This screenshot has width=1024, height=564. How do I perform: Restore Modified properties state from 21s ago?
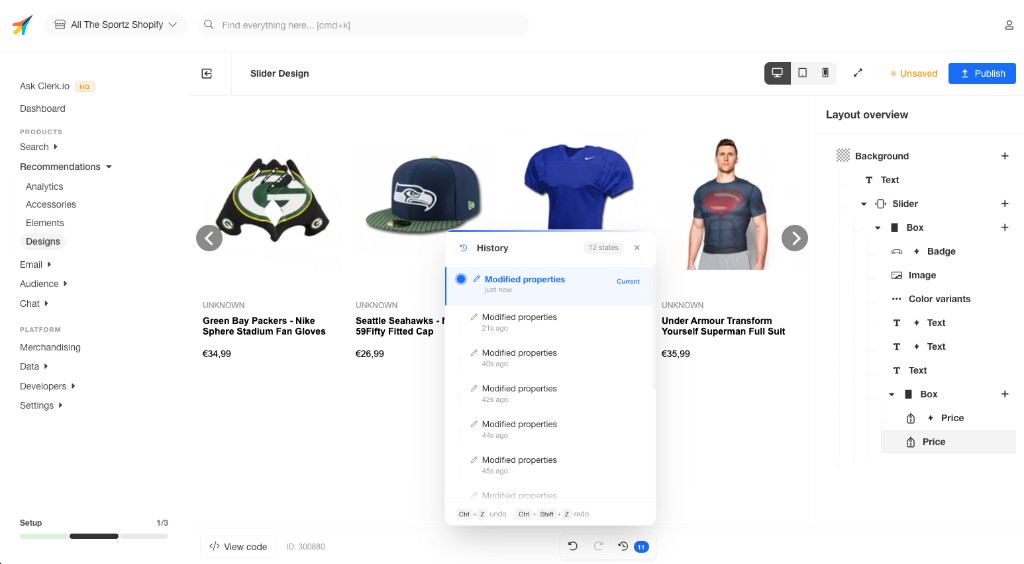[x=549, y=322]
